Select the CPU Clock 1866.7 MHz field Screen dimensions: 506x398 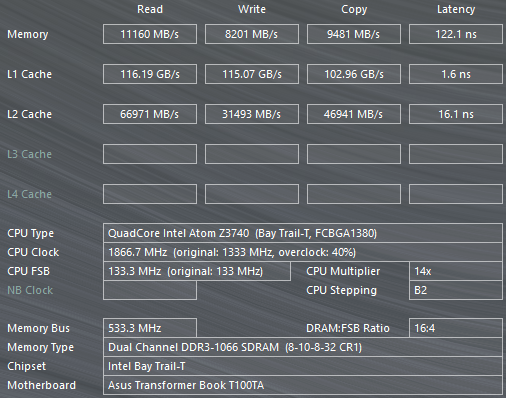303,252
